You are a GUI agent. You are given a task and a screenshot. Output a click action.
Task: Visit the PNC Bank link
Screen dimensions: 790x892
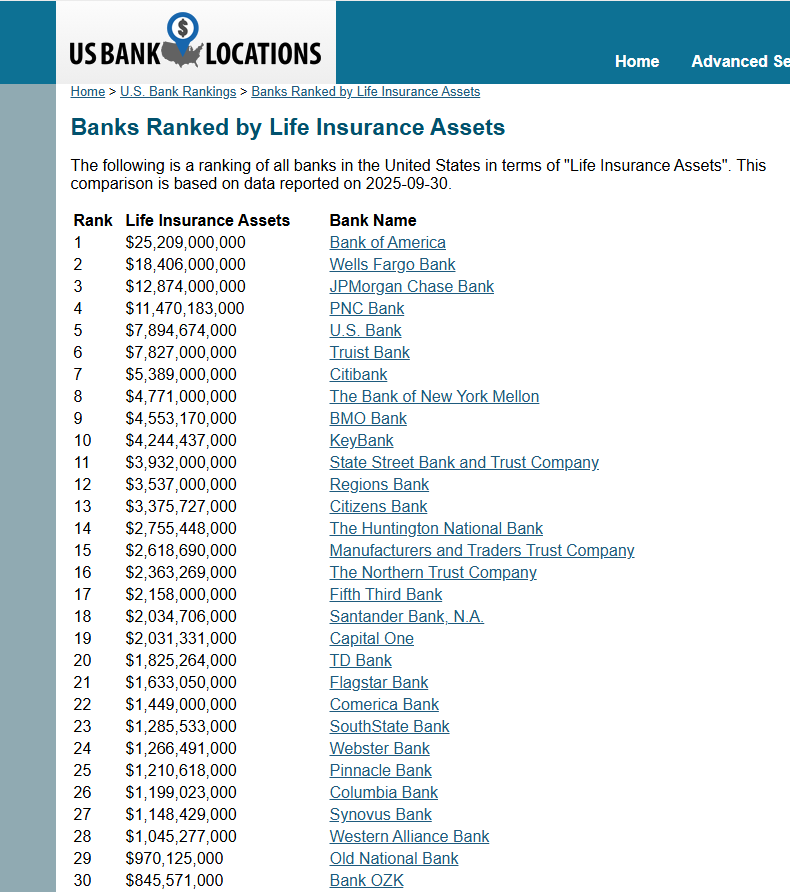click(x=367, y=308)
